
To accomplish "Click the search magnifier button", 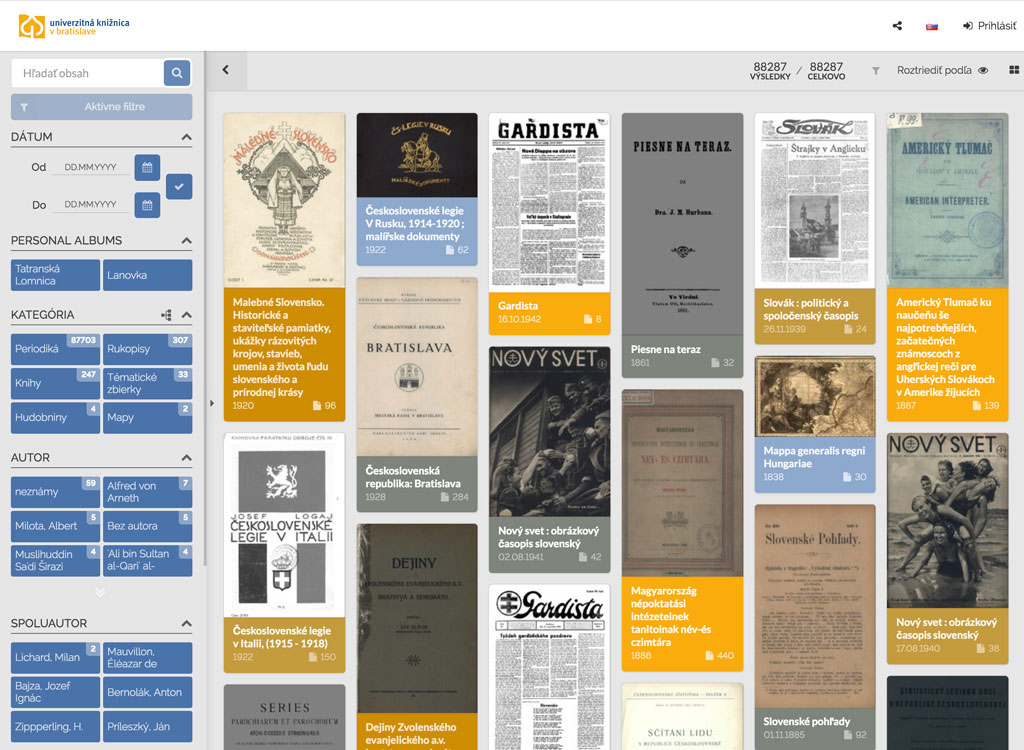I will click(177, 73).
